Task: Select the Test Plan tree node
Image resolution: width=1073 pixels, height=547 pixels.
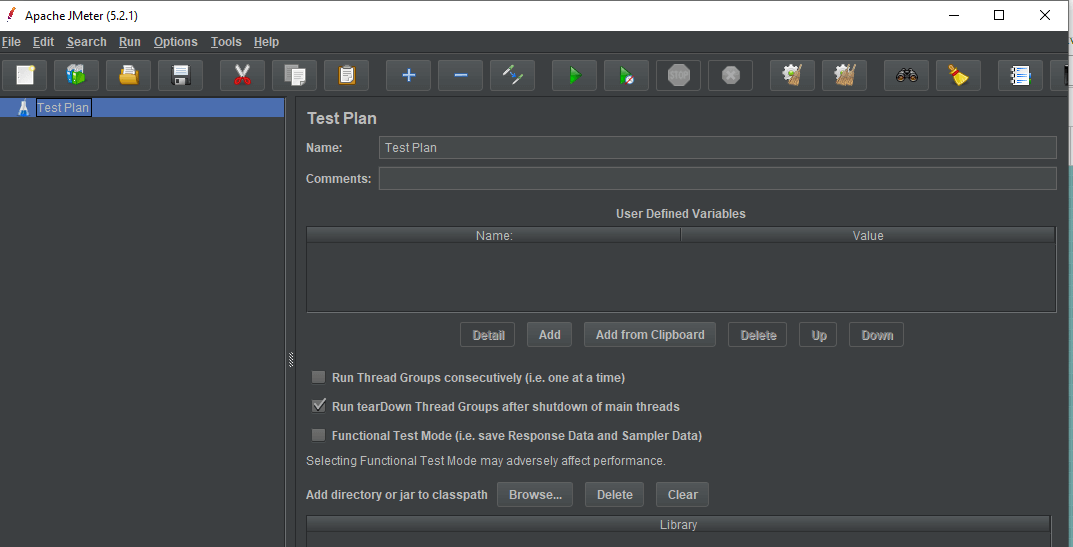Action: tap(63, 107)
